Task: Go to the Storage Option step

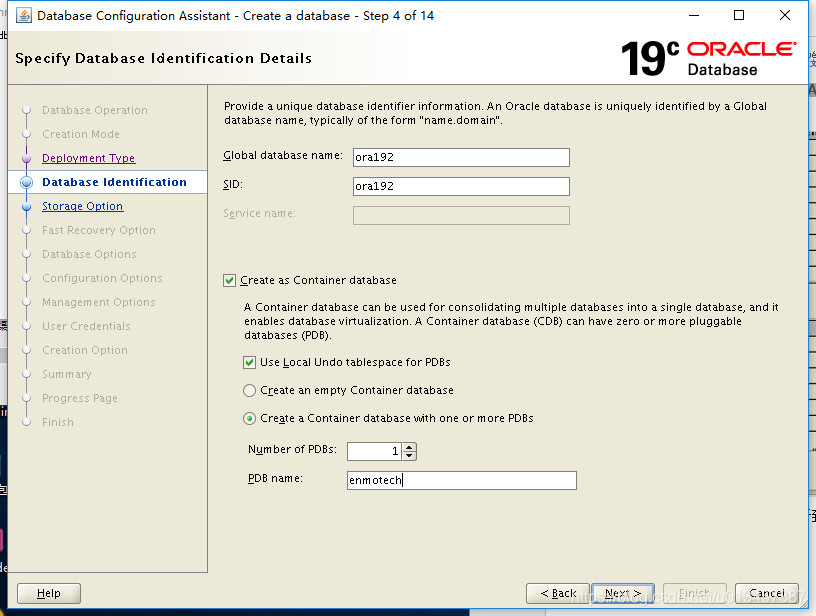Action: point(83,206)
